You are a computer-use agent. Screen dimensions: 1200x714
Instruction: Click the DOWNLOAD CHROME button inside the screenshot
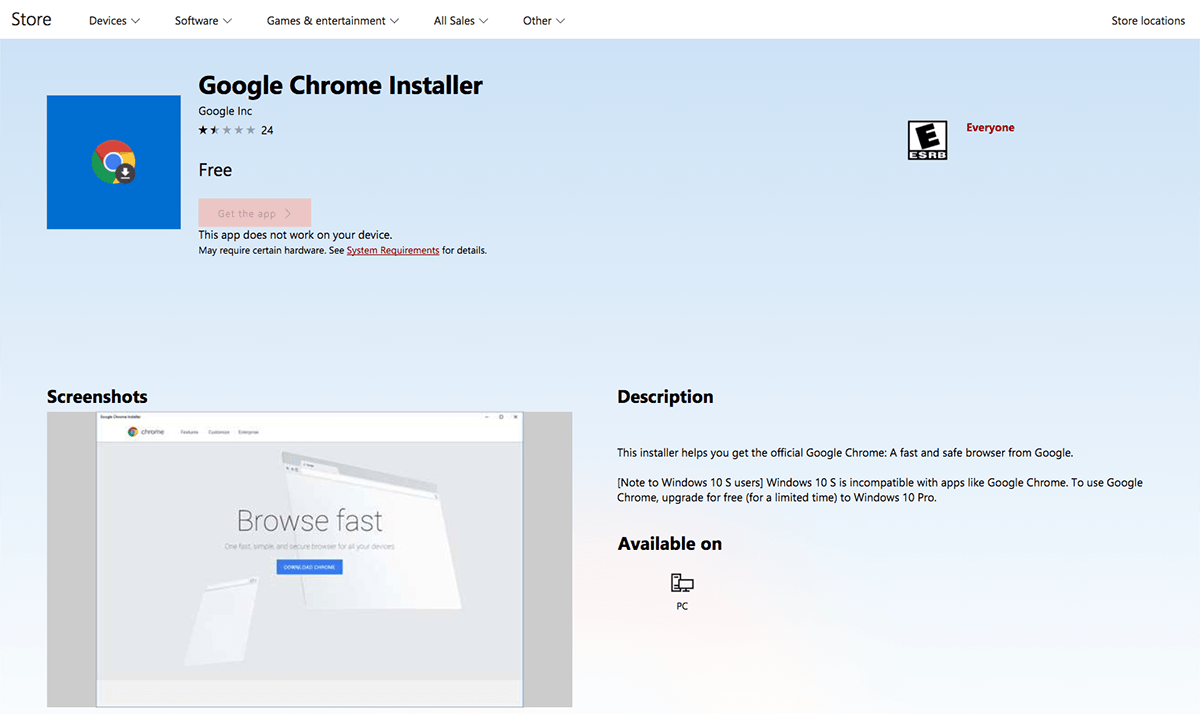click(308, 566)
